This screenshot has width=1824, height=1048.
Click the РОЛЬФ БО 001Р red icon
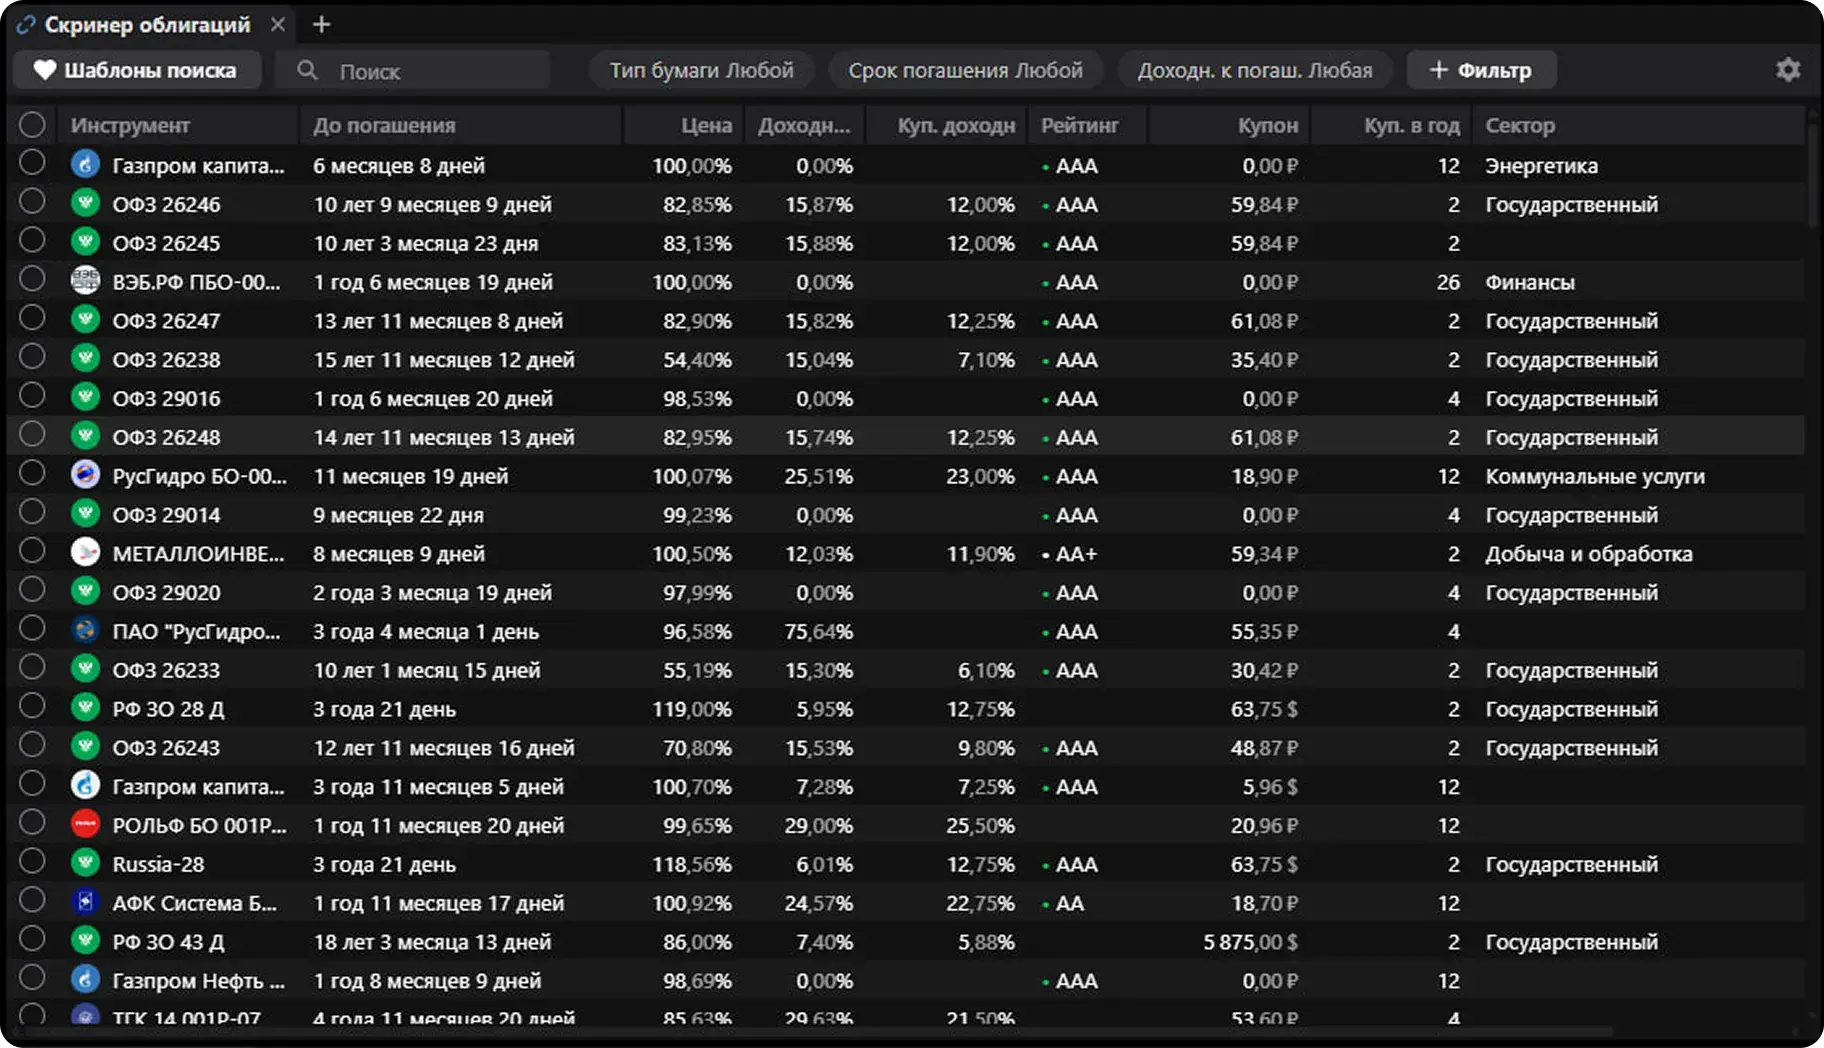point(85,824)
